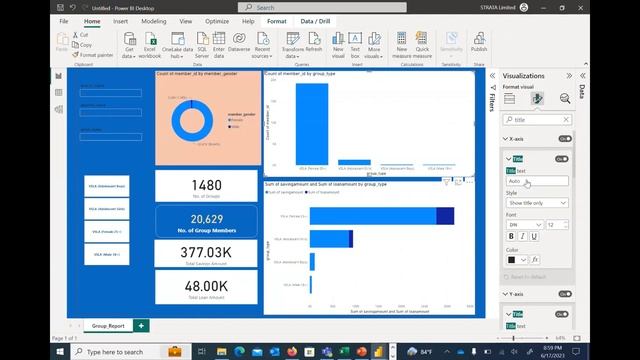640x360 pixels.
Task: Open the Enter data table tool
Action: [x=219, y=45]
